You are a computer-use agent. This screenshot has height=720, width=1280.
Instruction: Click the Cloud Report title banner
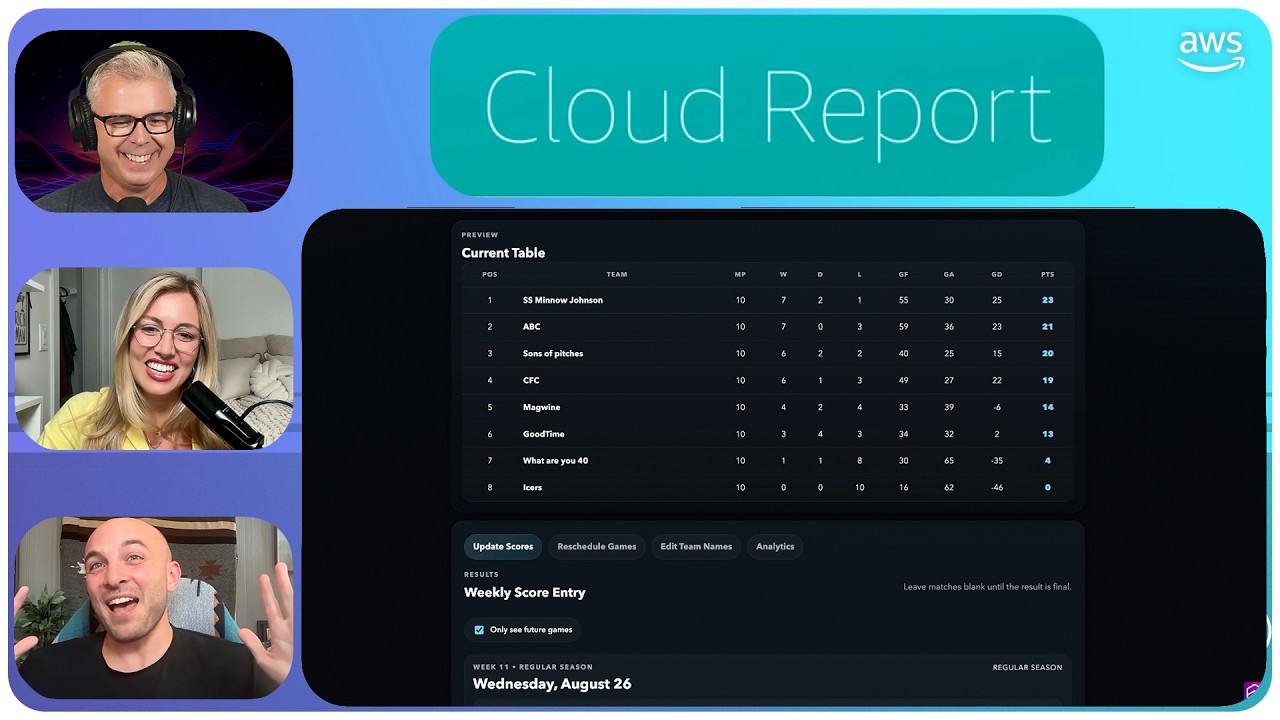point(767,106)
